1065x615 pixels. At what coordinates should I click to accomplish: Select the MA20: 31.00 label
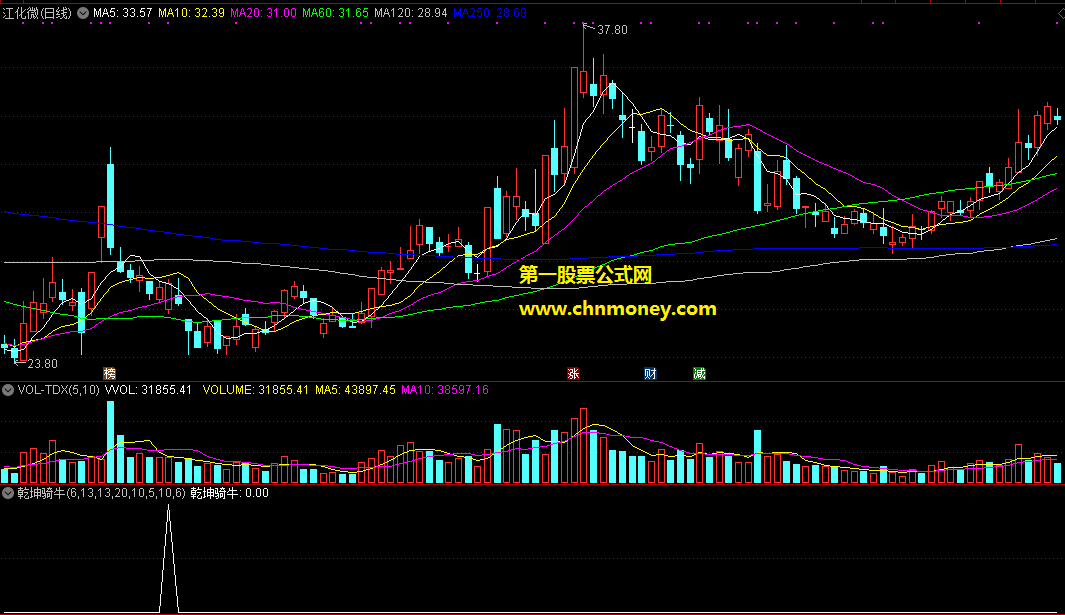263,13
